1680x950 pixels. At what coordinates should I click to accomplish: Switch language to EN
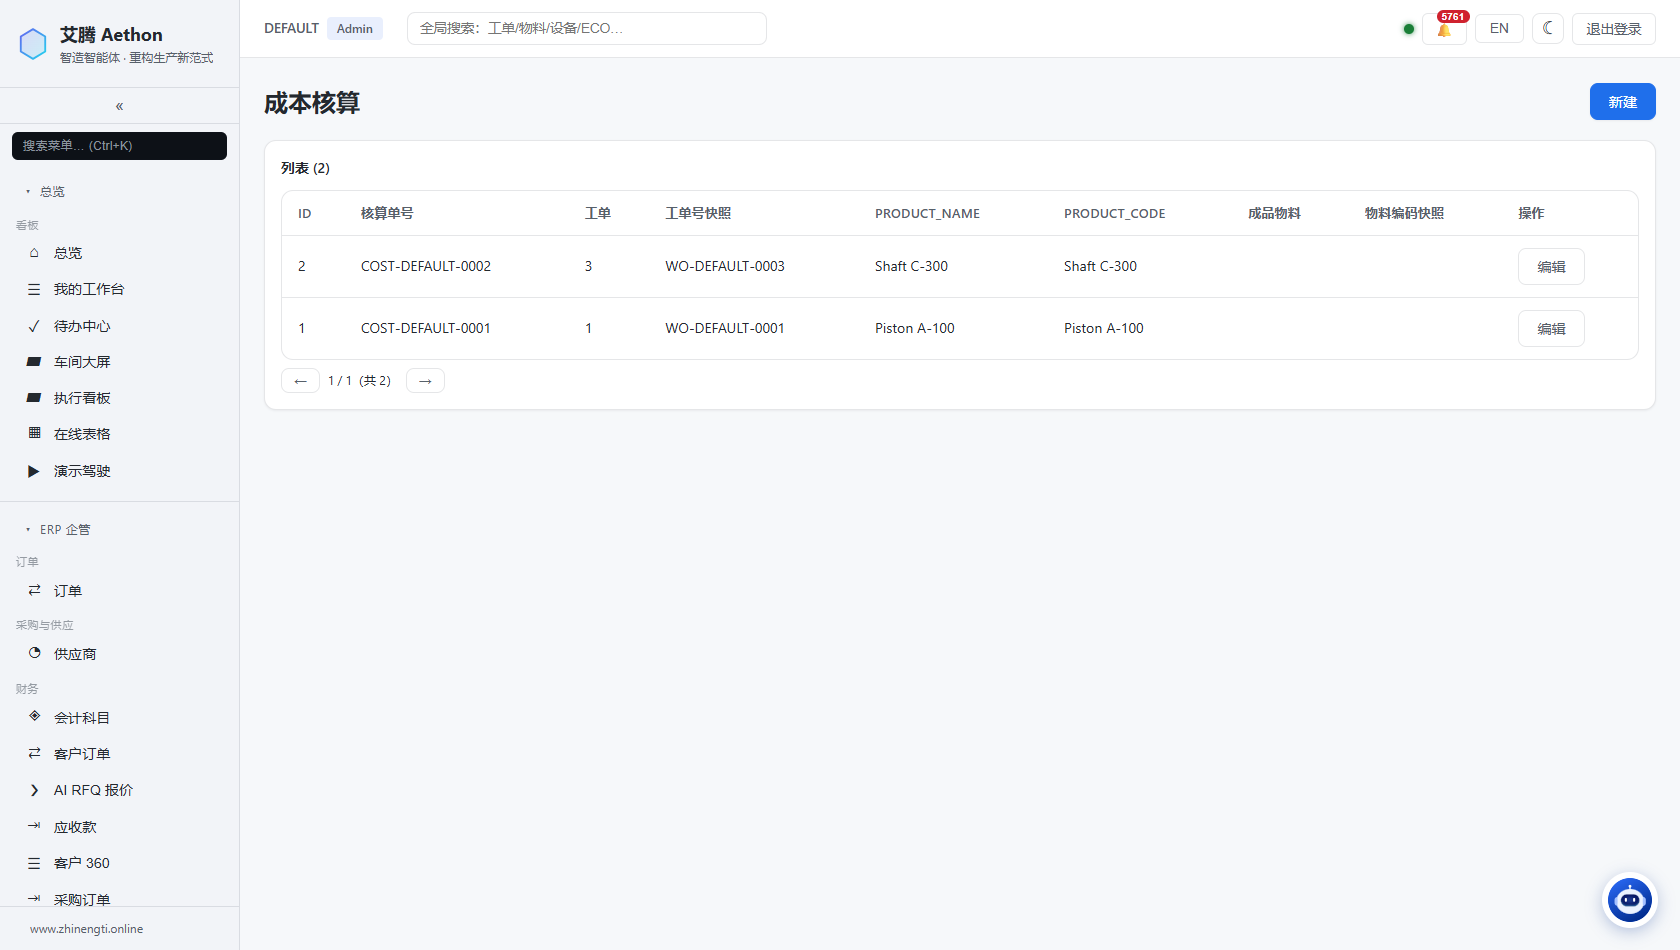[1499, 28]
